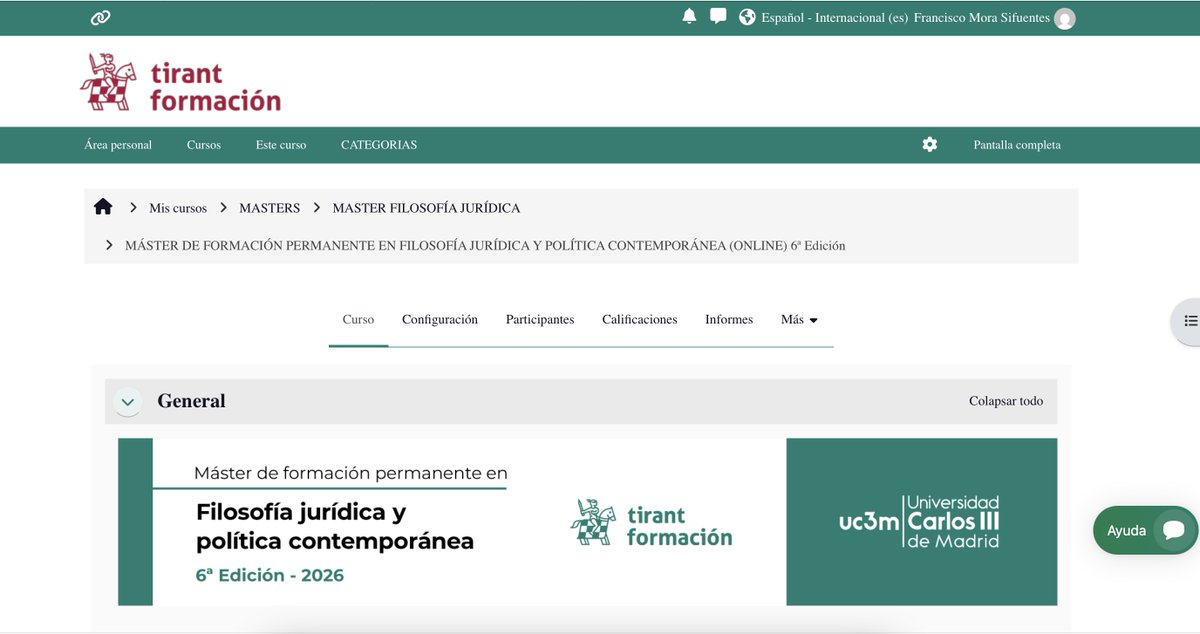This screenshot has height=634, width=1200.
Task: Open Mis cursos breadcrumb link
Action: click(178, 208)
